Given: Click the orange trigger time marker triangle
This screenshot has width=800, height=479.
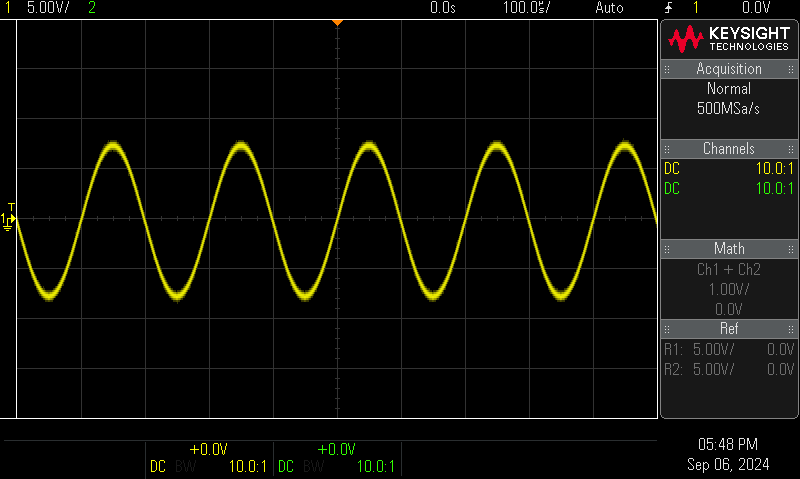Looking at the screenshot, I should 337,22.
